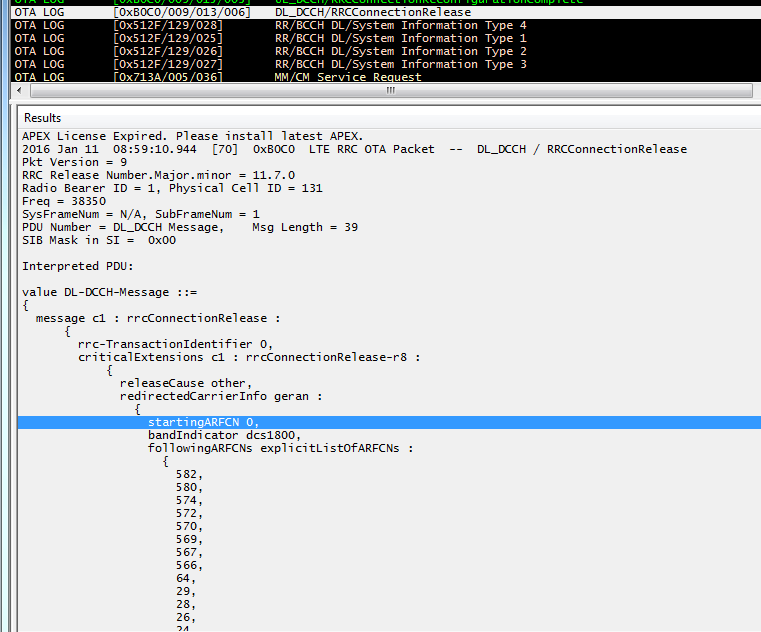761x632 pixels.
Task: Click the bandIndicator dcs1800 line
Action: point(225,435)
